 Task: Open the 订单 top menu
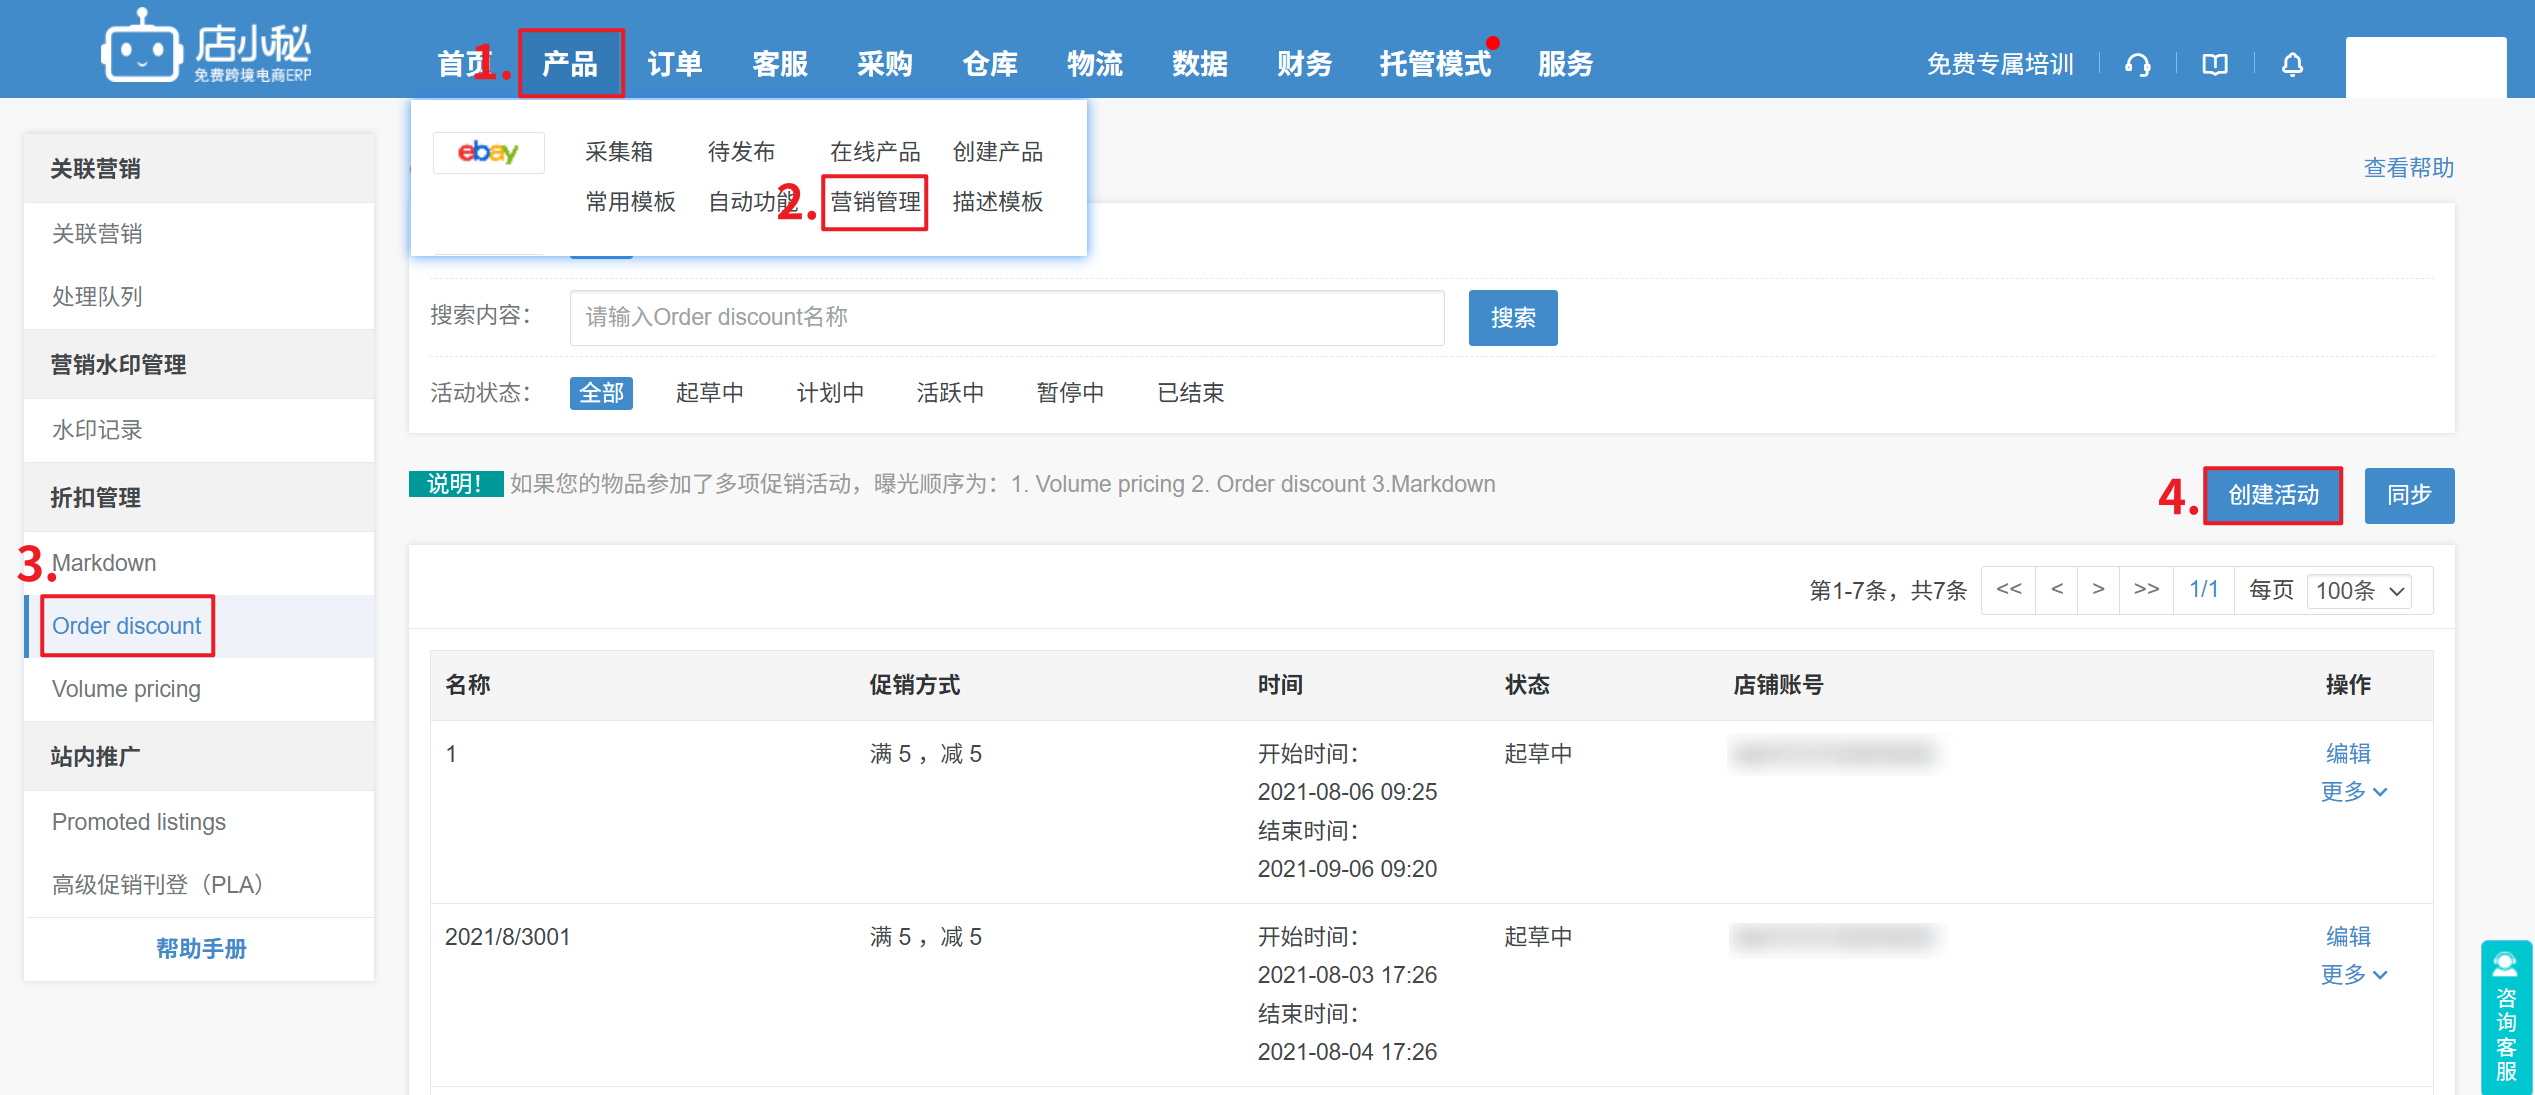click(x=674, y=64)
